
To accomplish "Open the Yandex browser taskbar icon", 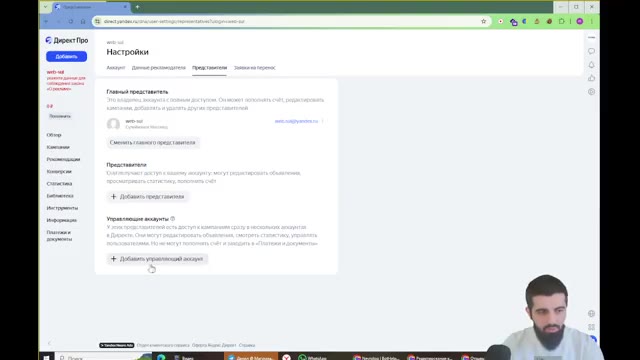I will [x=287, y=357].
